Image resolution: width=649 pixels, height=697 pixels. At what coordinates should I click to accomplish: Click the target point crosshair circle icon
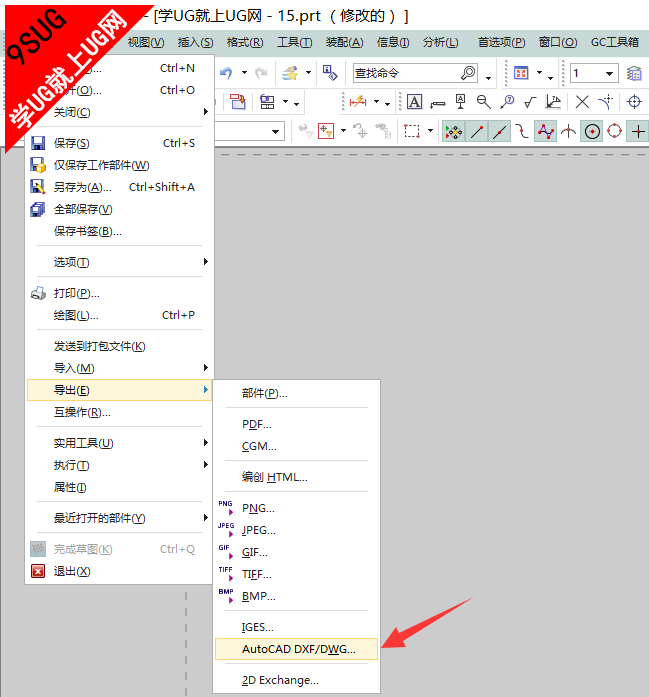634,102
